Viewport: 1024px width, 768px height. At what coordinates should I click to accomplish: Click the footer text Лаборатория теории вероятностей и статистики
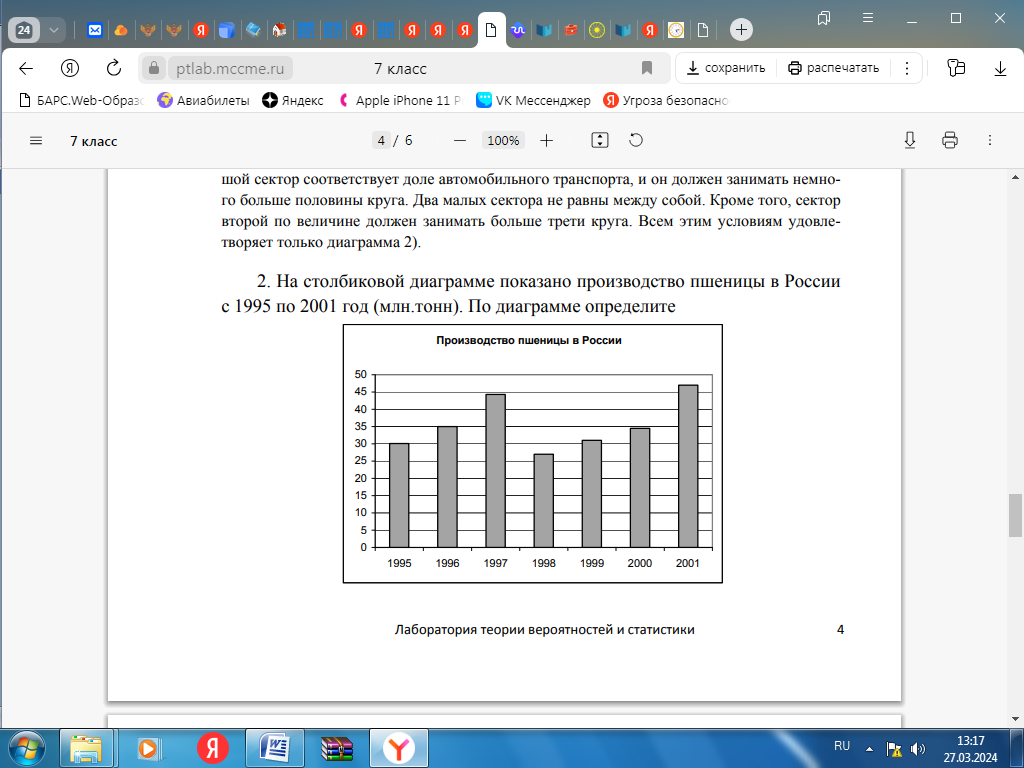point(545,630)
